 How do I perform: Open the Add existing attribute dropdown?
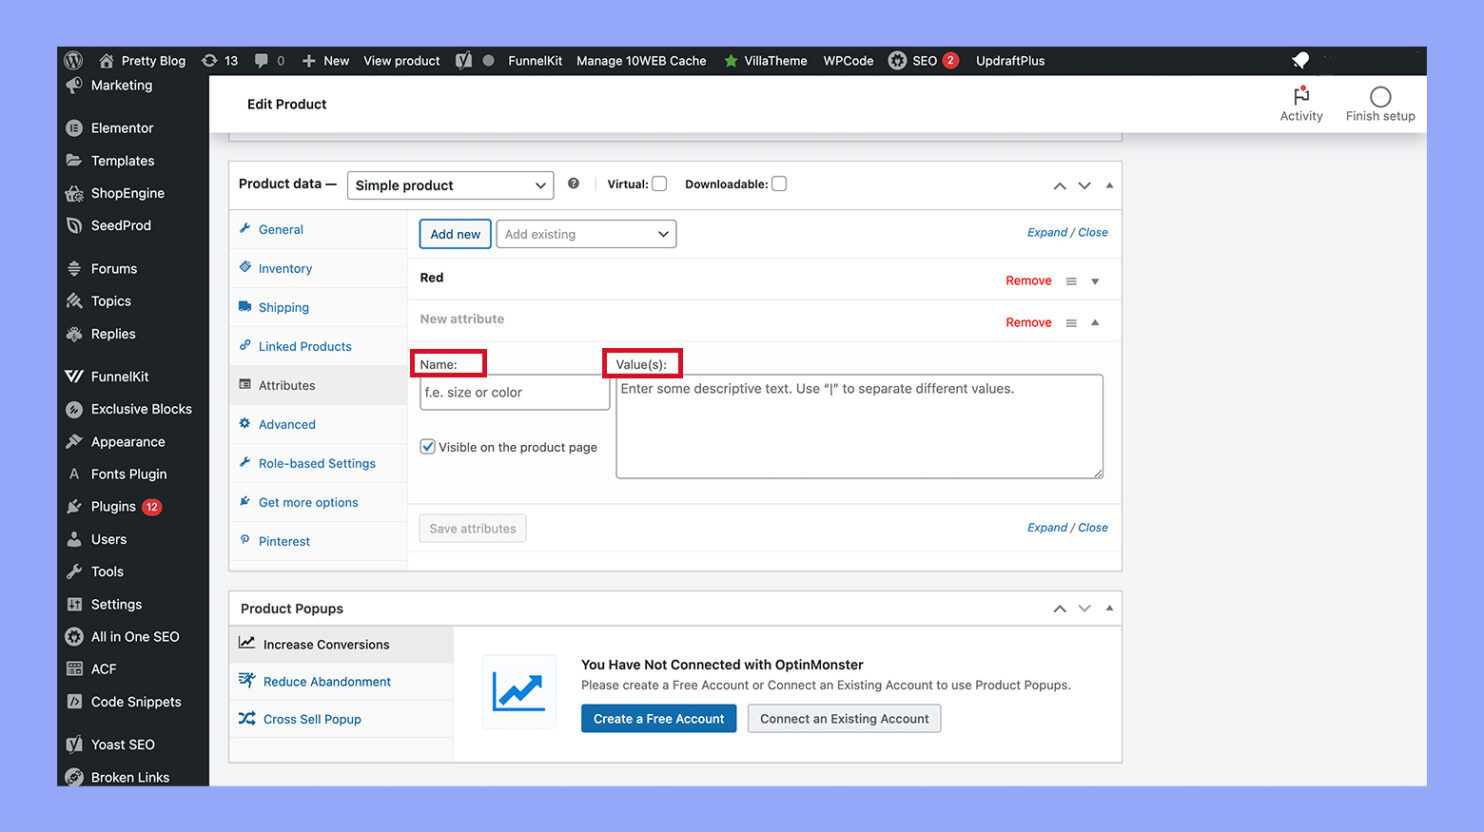coord(585,233)
